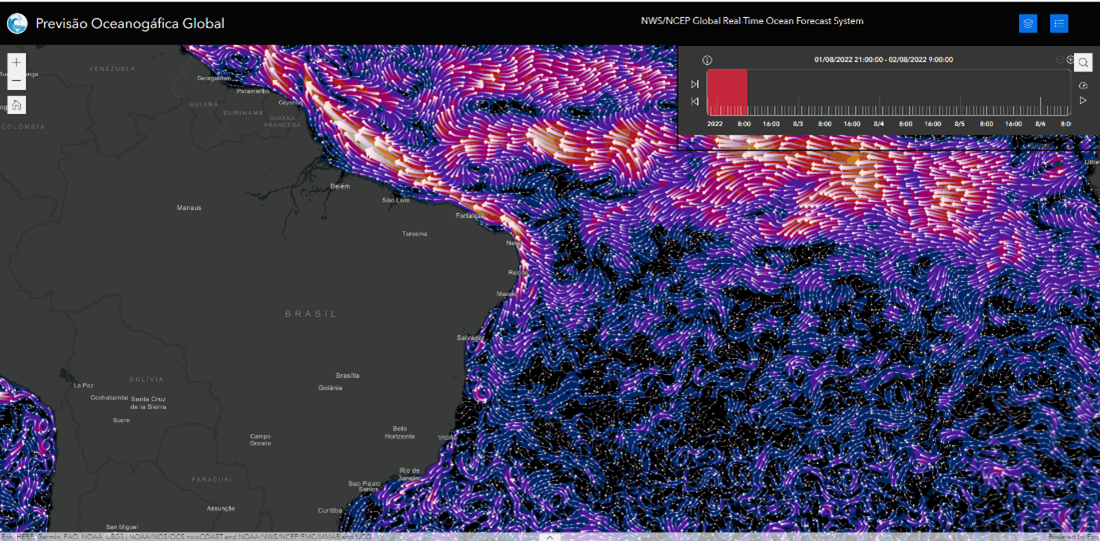Open the map search tool
1100x541 pixels.
(1083, 62)
